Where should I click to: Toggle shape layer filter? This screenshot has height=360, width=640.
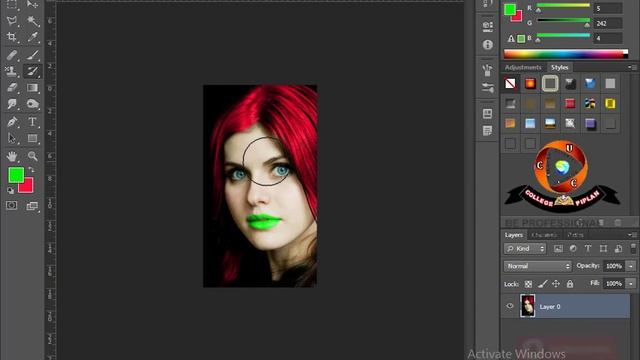pos(603,249)
